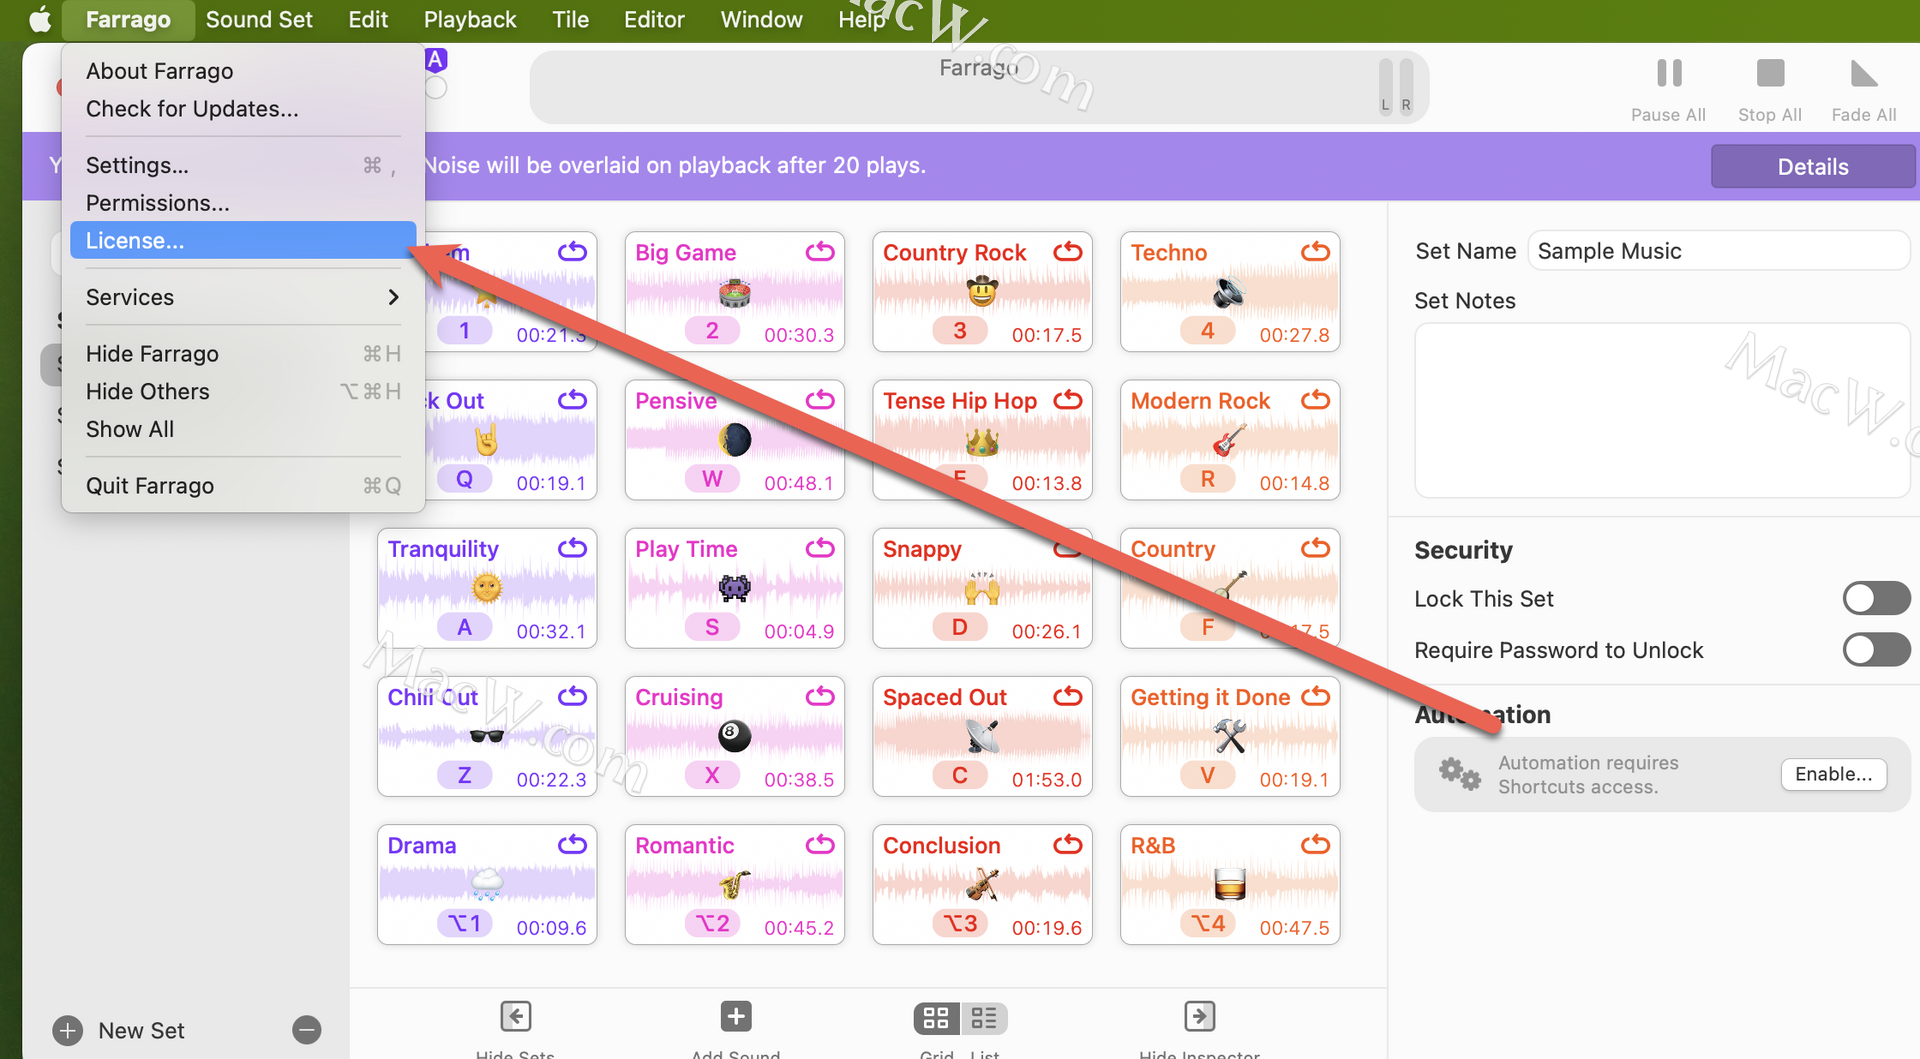This screenshot has width=1920, height=1059.
Task: Select License... from Farrago menu
Action: coord(242,241)
